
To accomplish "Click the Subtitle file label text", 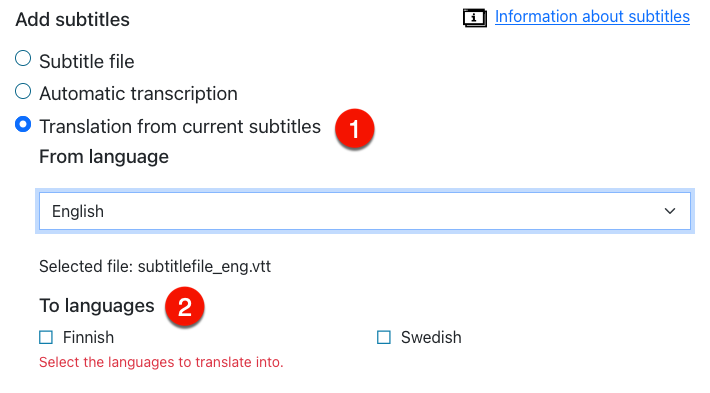I will [87, 62].
